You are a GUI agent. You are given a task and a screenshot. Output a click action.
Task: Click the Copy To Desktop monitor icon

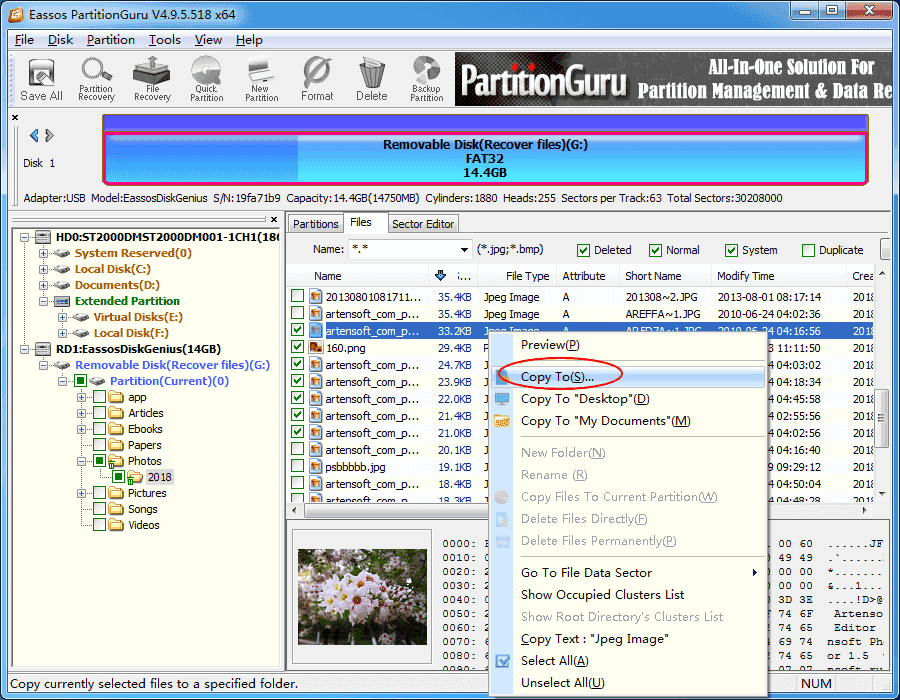502,399
